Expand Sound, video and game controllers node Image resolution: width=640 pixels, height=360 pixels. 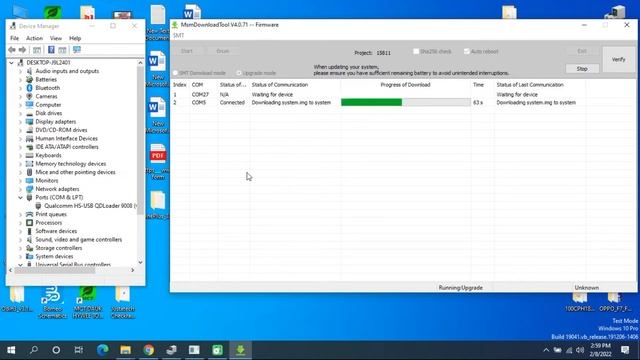coord(20,240)
